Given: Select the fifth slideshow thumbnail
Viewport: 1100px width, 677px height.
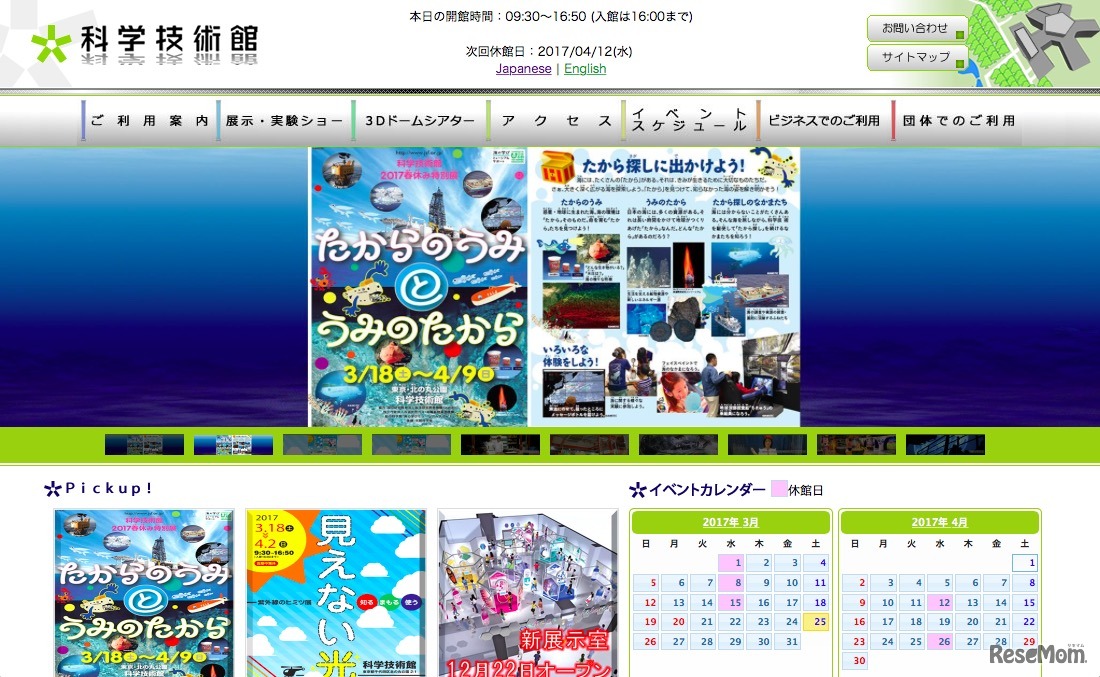Looking at the screenshot, I should 500,445.
